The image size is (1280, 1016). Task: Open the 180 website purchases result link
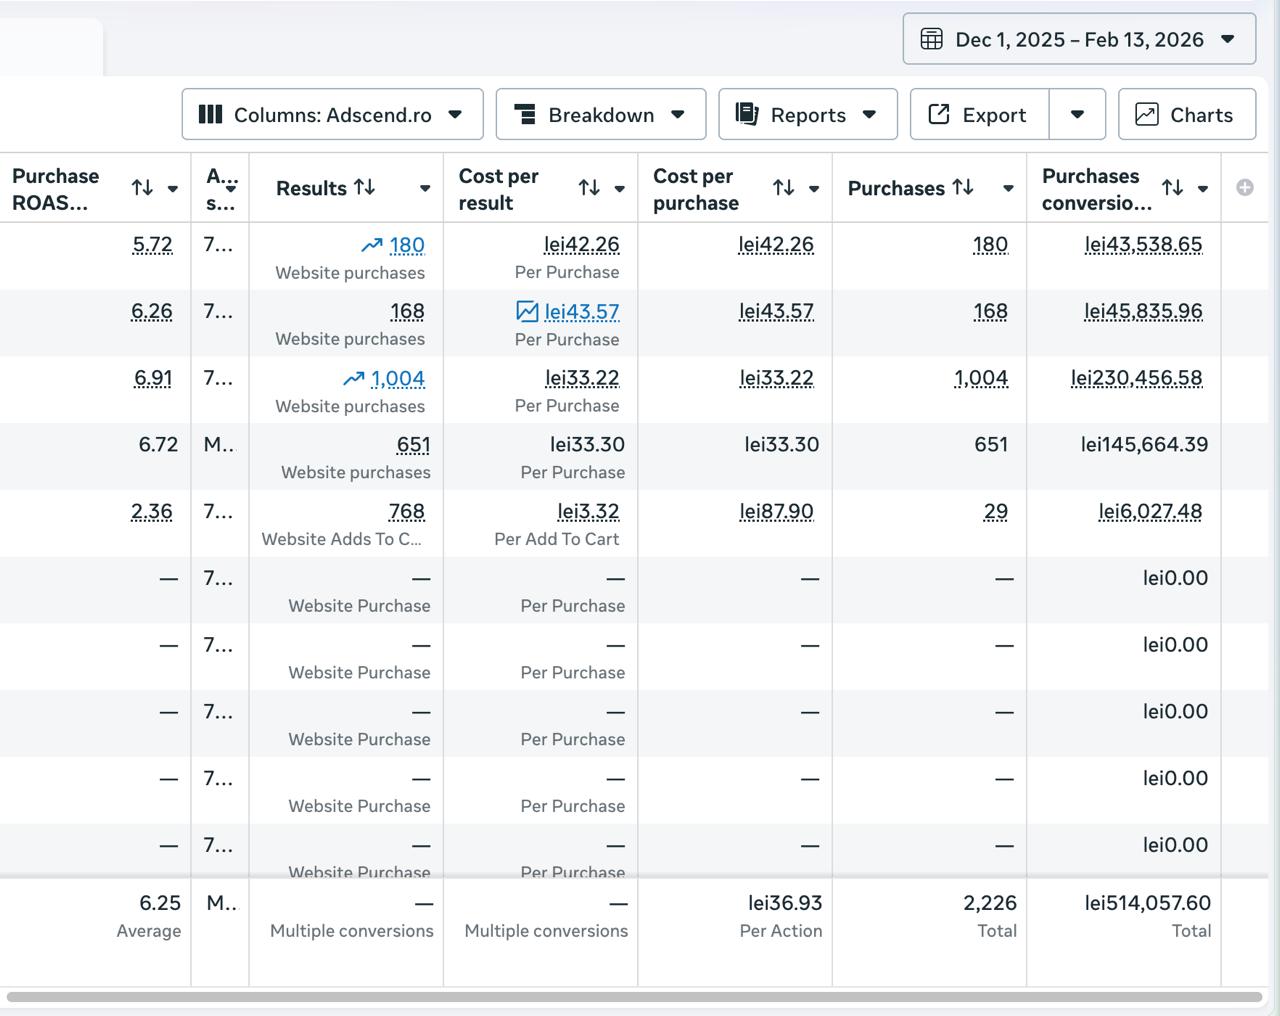pos(407,245)
